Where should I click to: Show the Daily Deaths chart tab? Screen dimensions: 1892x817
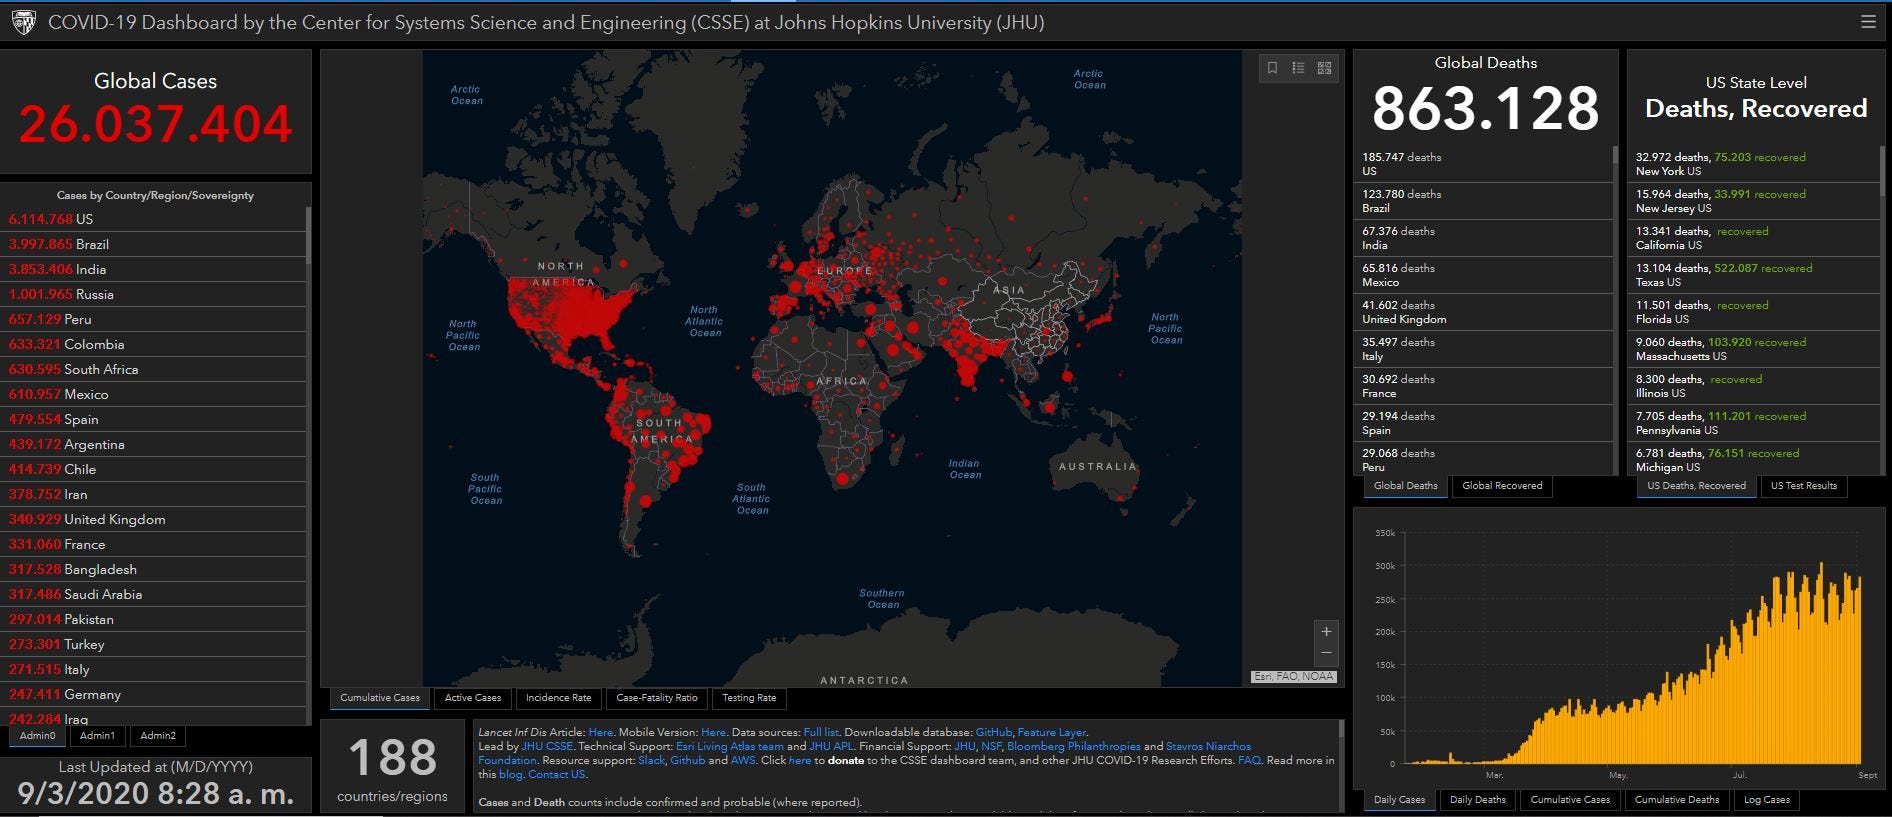1478,800
